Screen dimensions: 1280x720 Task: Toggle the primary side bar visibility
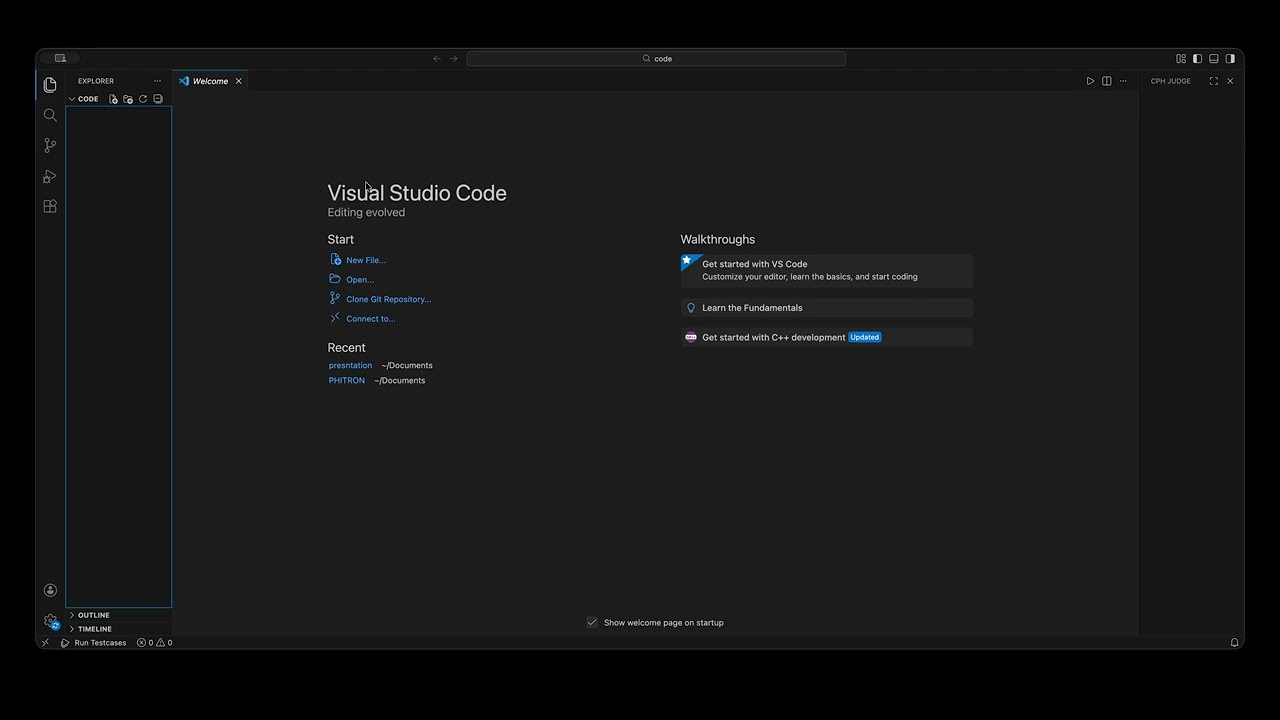1197,59
